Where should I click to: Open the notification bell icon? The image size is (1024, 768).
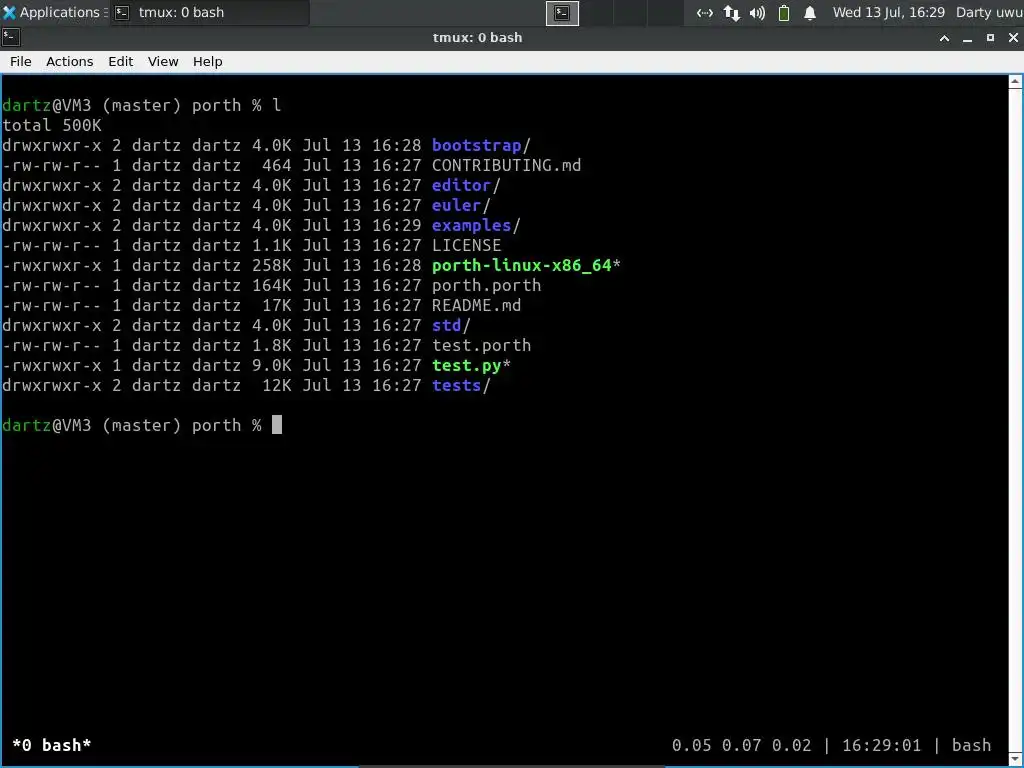[810, 13]
